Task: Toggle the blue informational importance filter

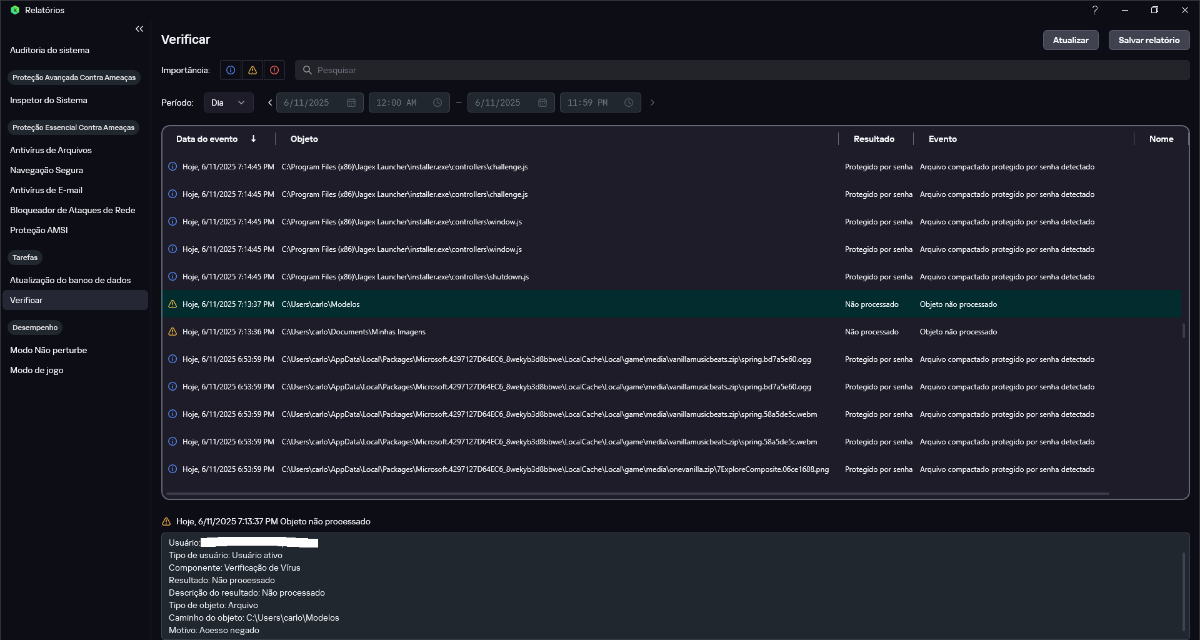Action: click(x=230, y=70)
